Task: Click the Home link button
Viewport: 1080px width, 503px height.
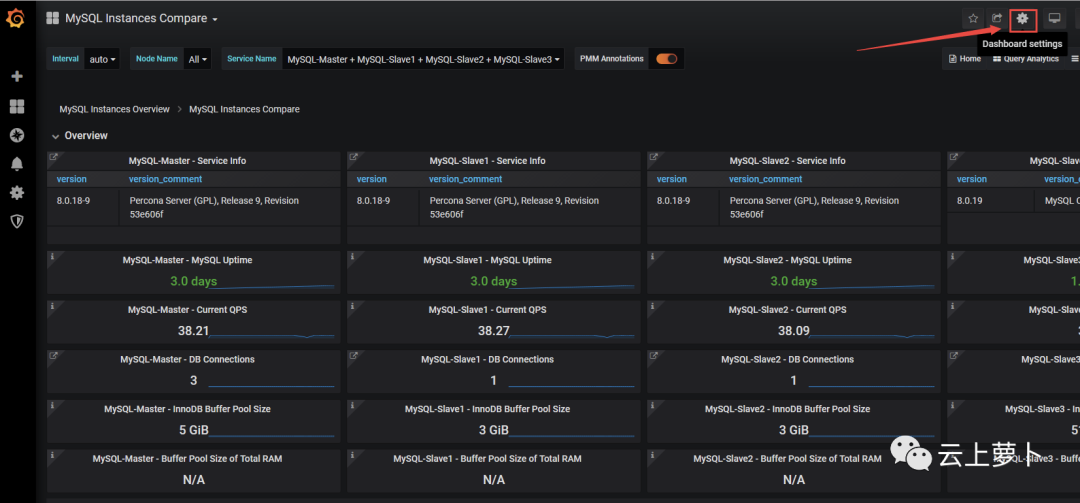Action: (x=965, y=59)
